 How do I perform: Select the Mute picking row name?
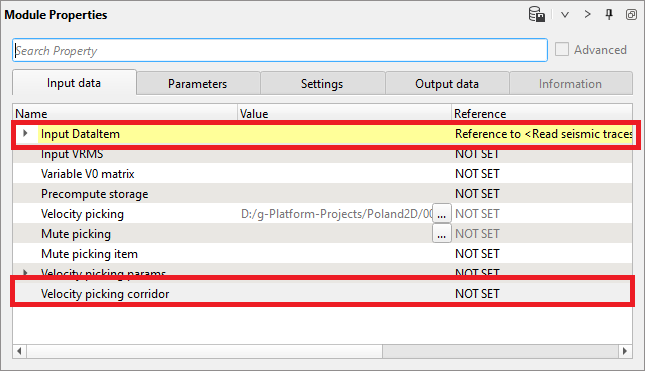point(76,234)
